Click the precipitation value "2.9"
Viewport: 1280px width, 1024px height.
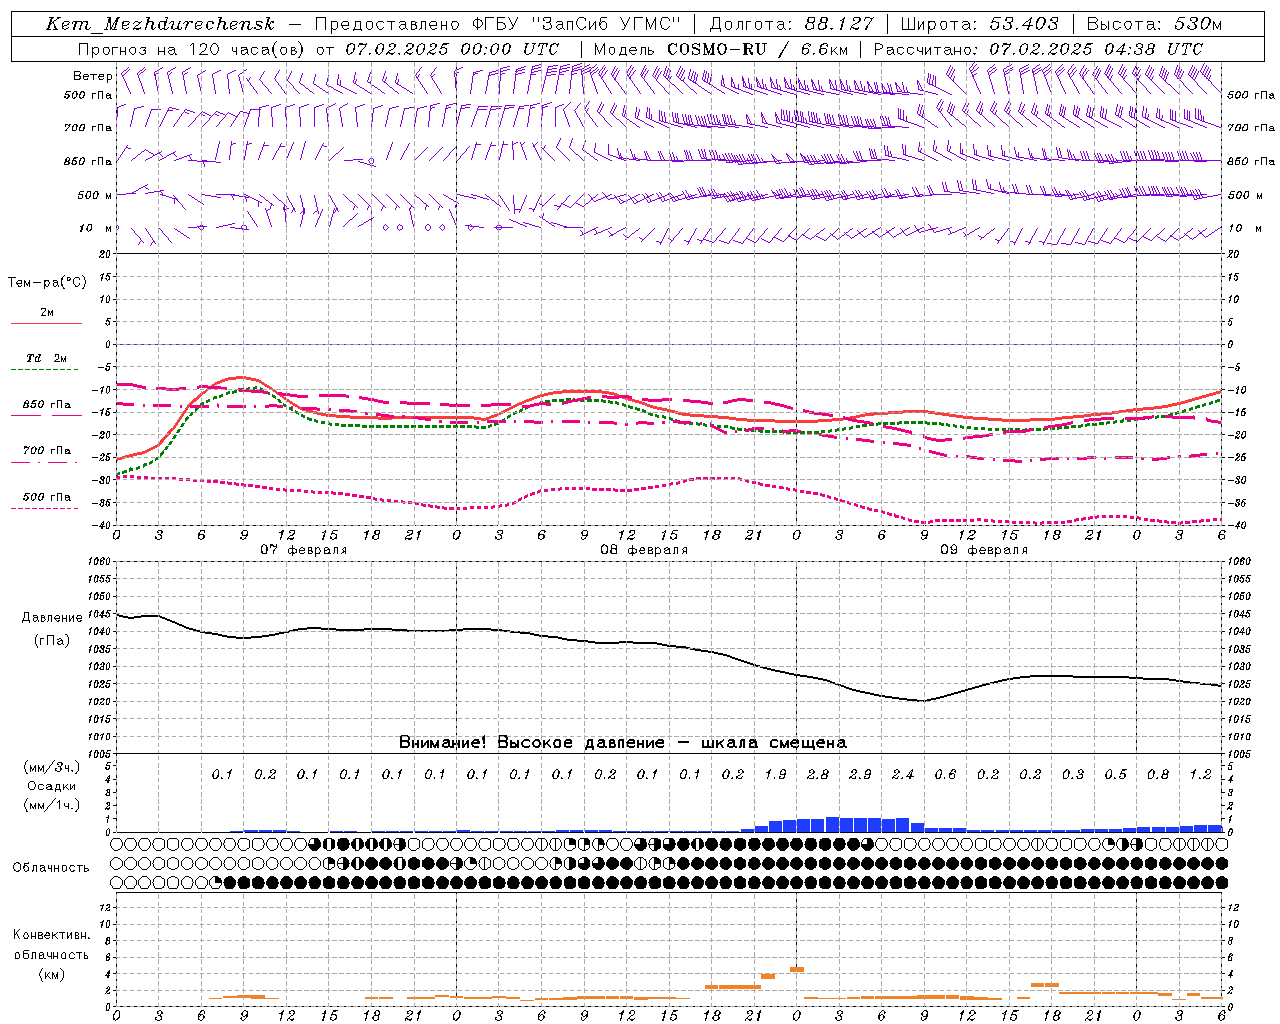click(x=860, y=775)
